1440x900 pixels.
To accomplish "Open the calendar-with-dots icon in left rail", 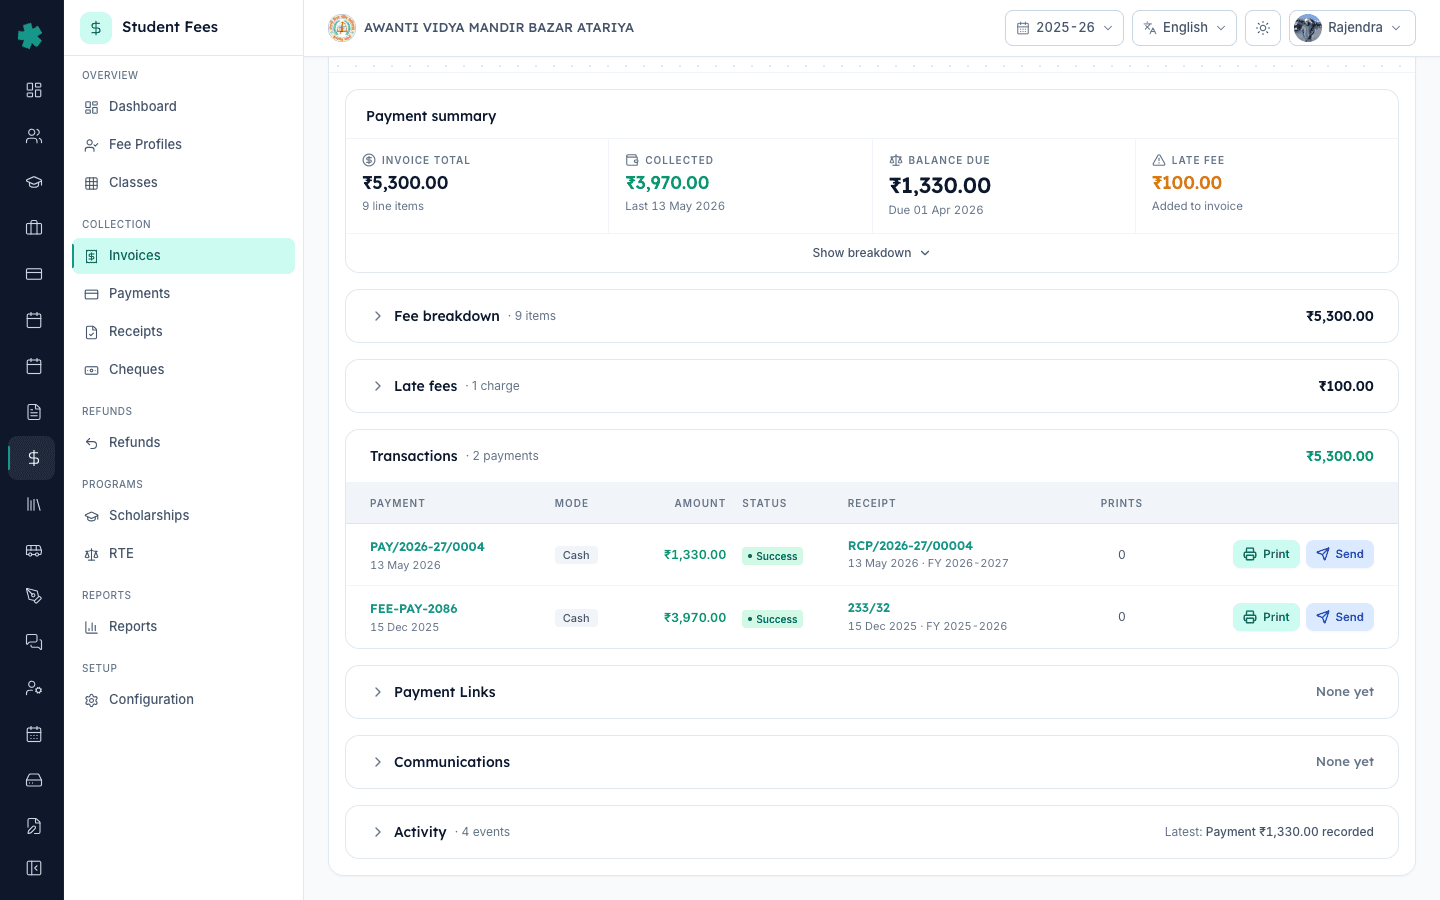I will click(34, 734).
